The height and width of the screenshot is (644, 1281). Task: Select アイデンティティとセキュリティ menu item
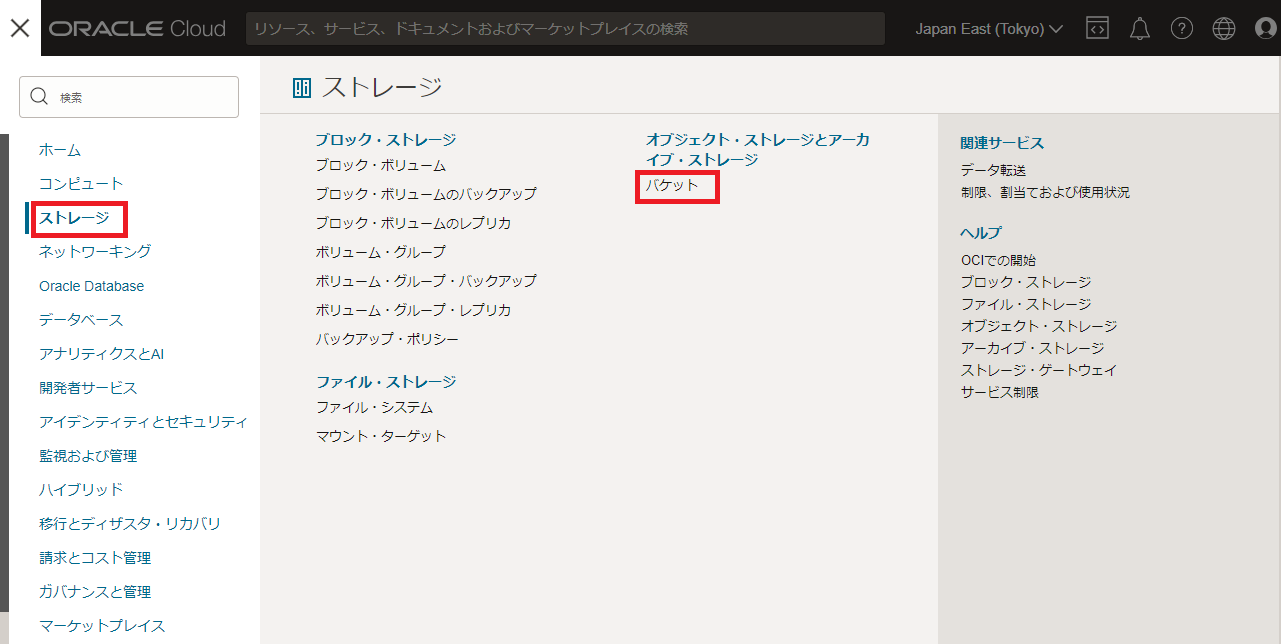(143, 422)
